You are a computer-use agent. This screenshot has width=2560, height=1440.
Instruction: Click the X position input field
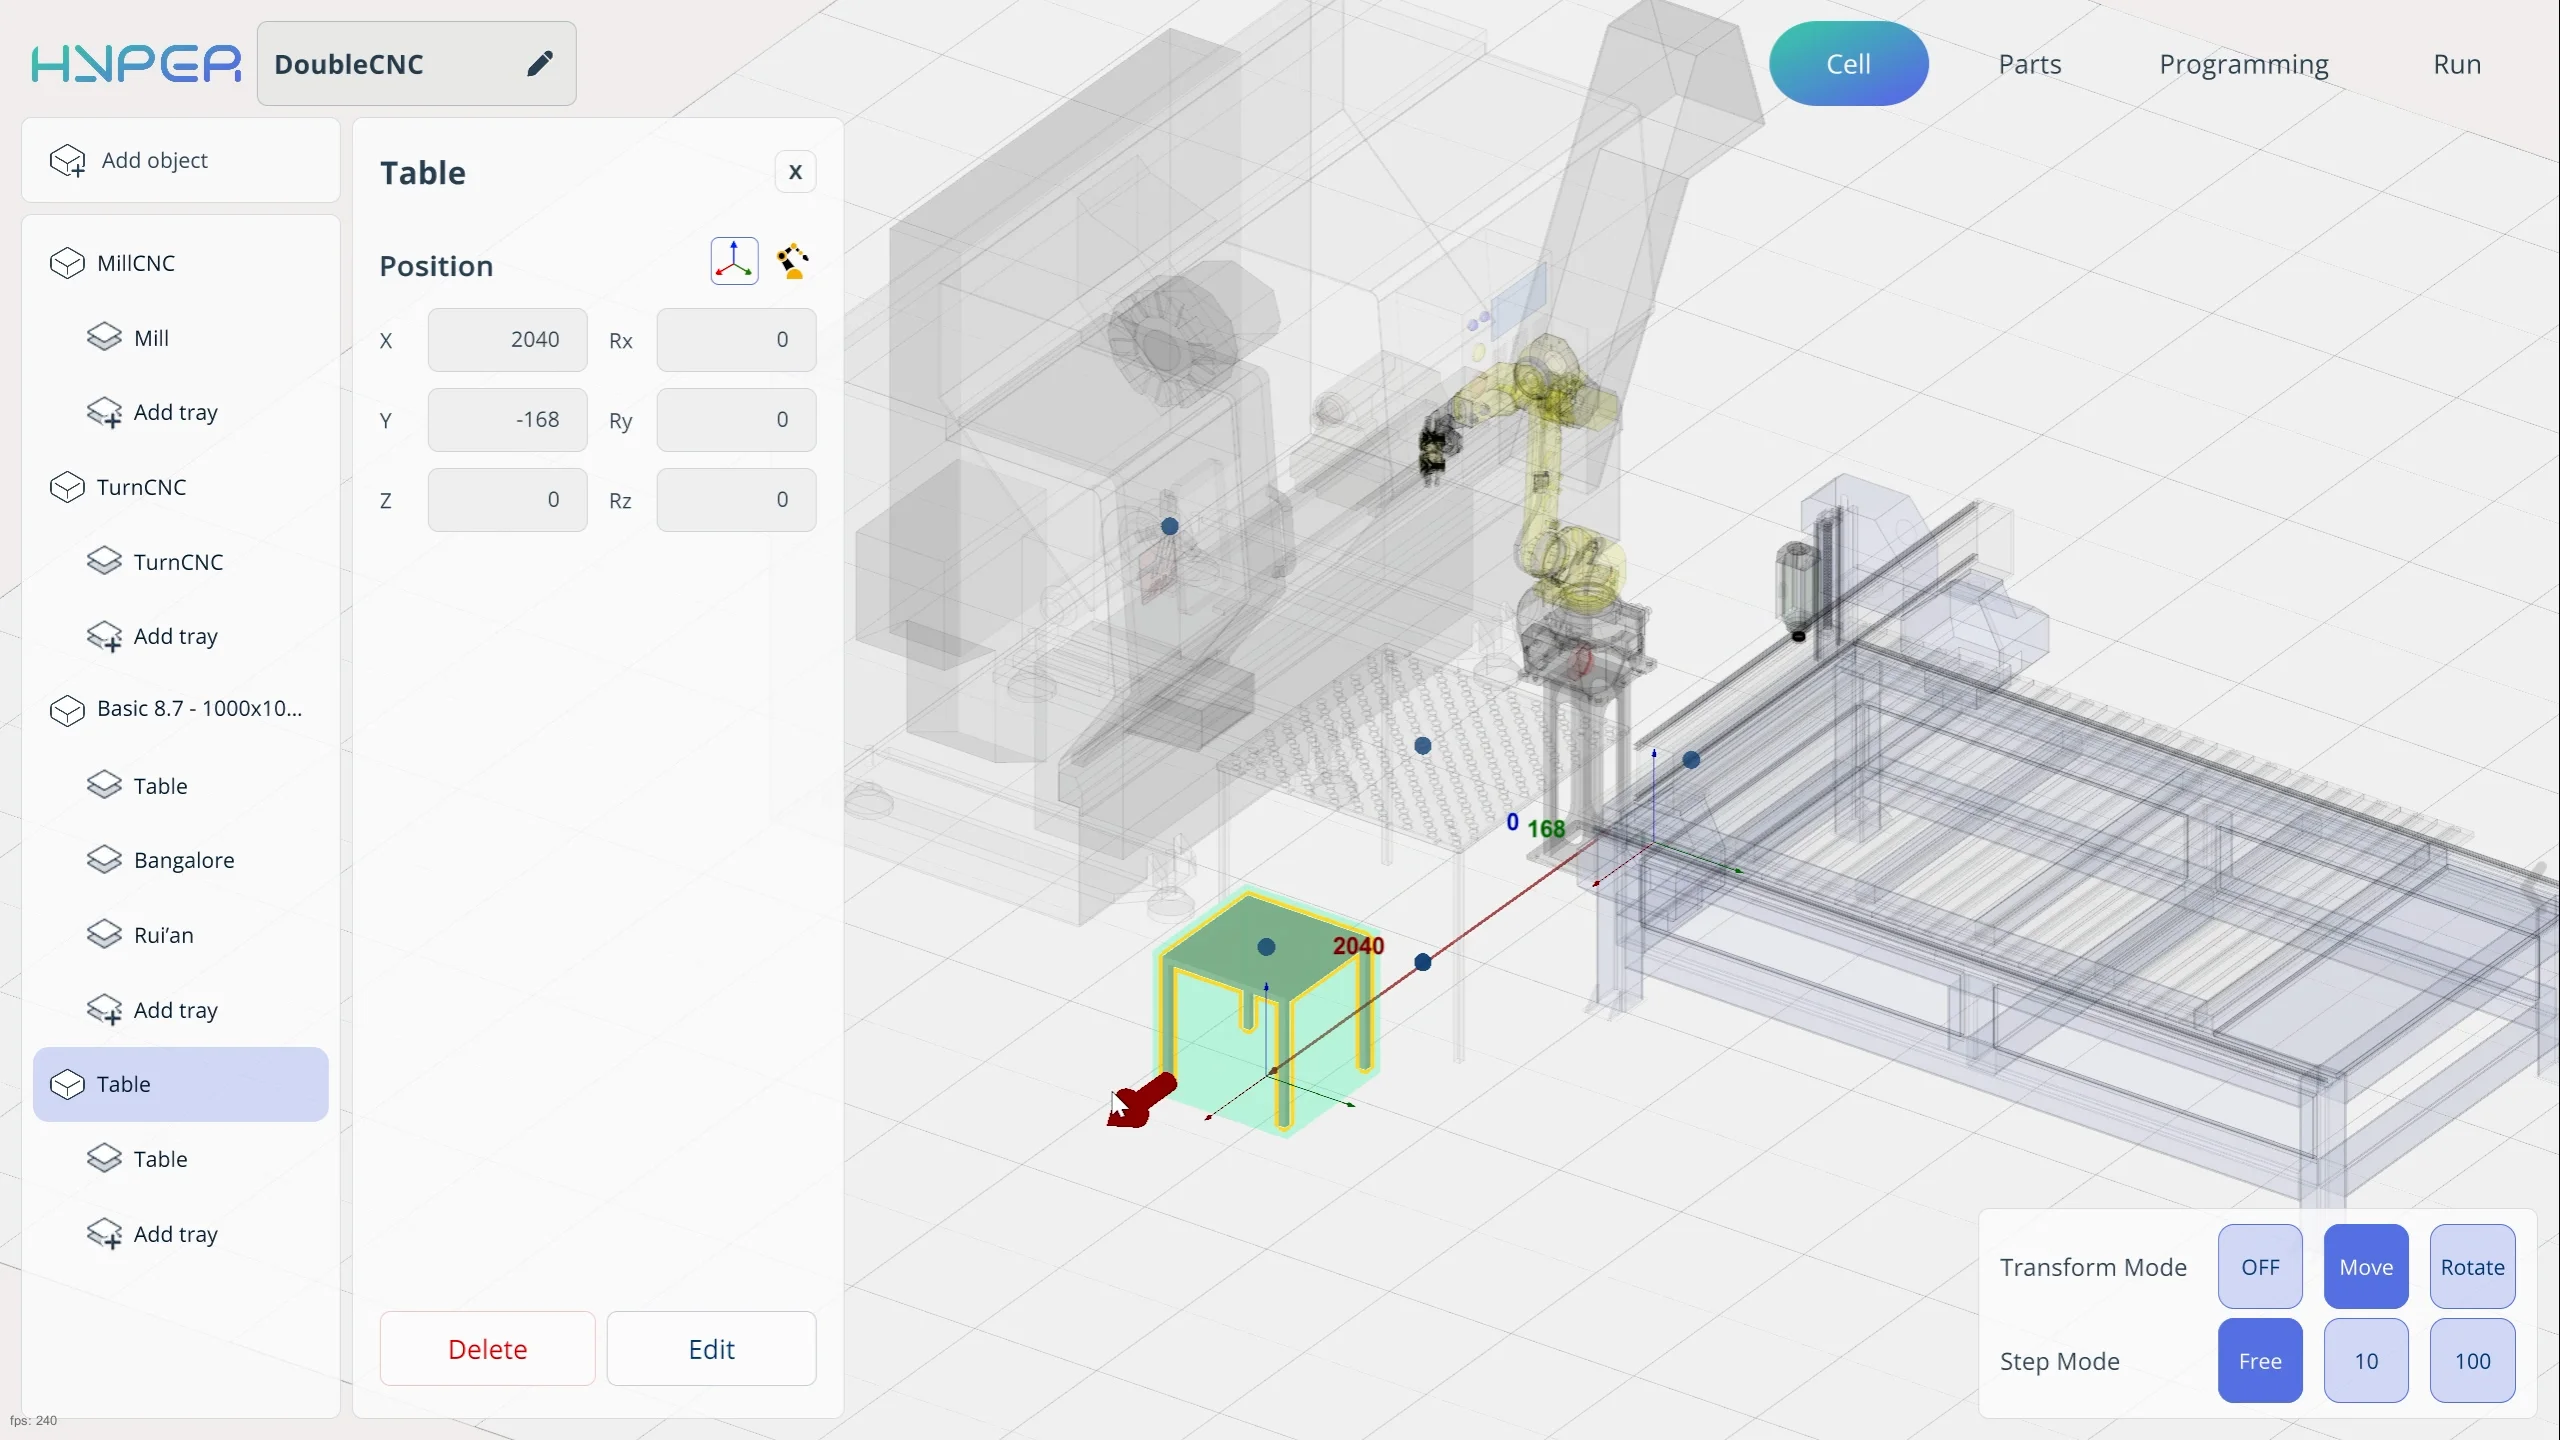pyautogui.click(x=507, y=340)
